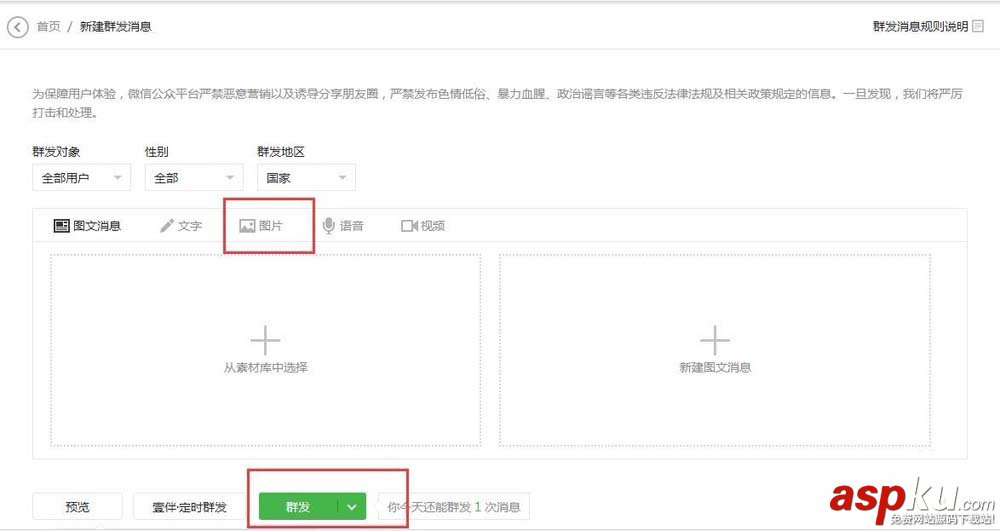Go back using the circled arrow icon
The image size is (1000, 531).
point(17,27)
